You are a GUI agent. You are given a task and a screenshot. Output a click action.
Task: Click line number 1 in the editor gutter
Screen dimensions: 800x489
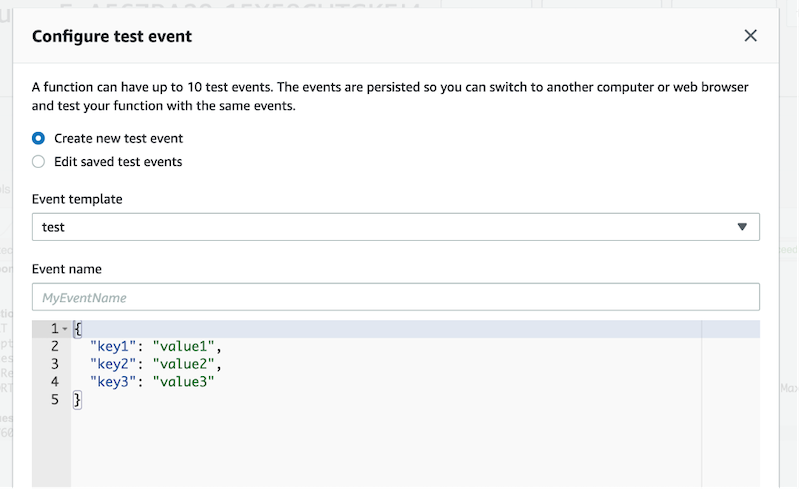pyautogui.click(x=54, y=329)
